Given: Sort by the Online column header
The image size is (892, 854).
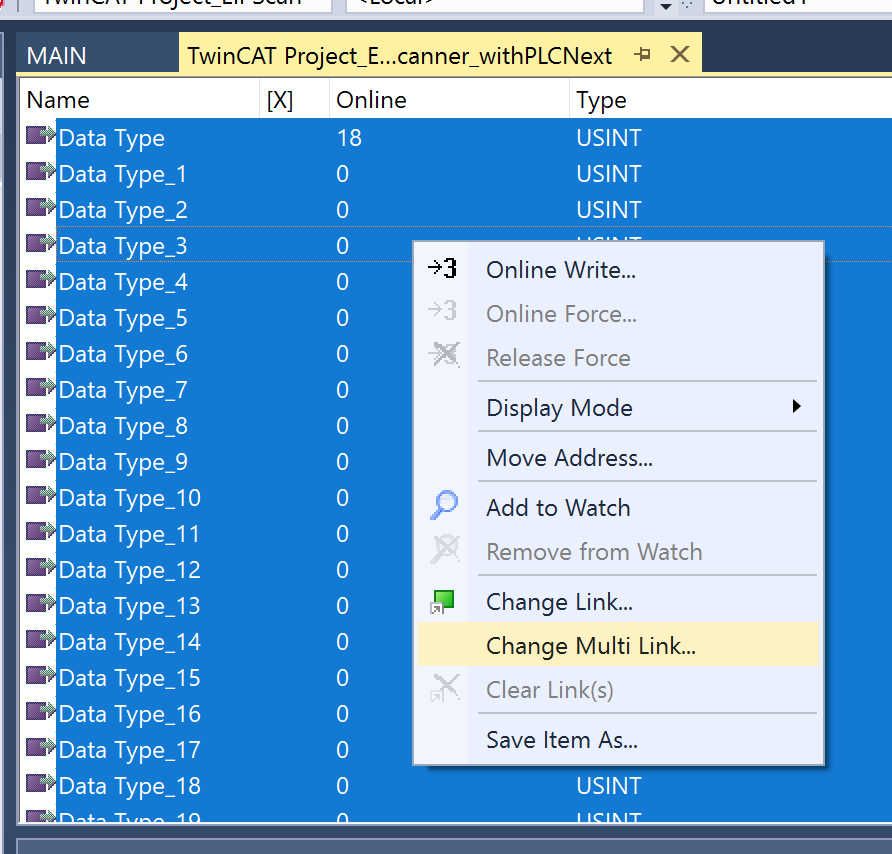Looking at the screenshot, I should (x=449, y=100).
